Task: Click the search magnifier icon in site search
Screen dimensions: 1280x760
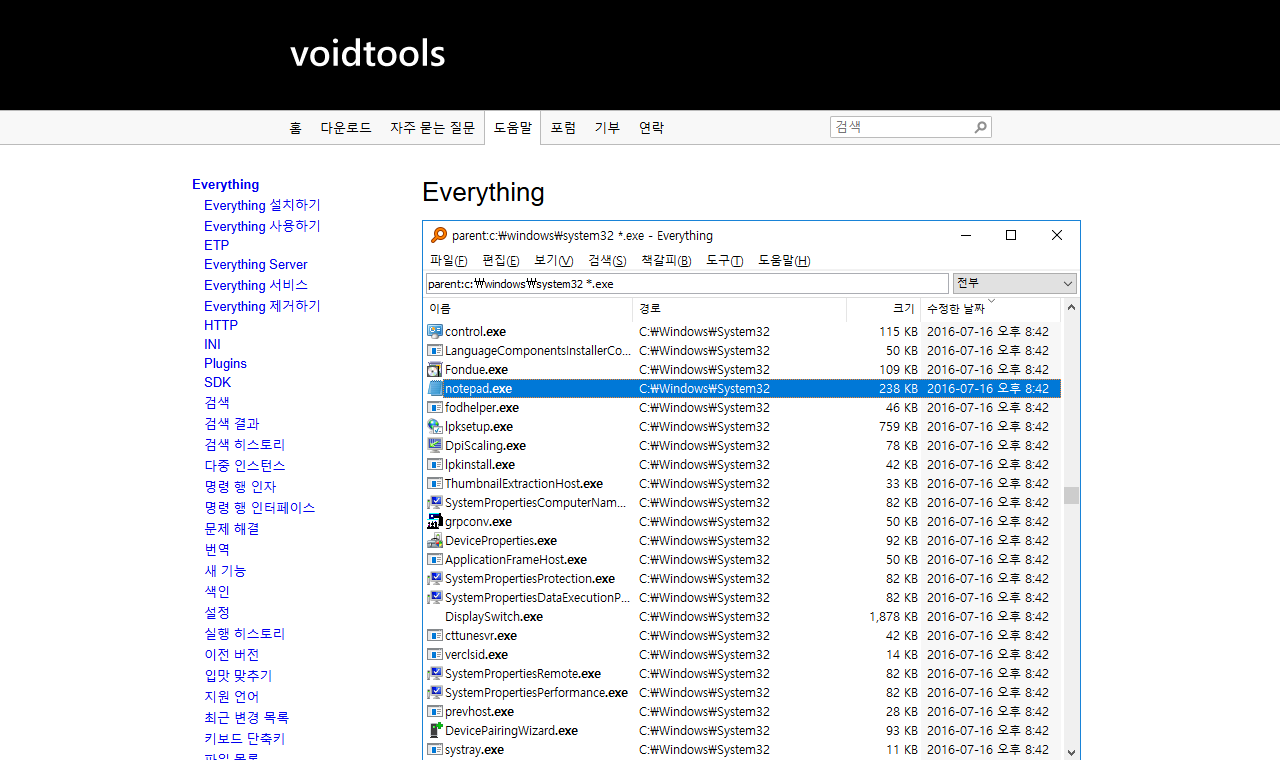Action: coord(980,127)
